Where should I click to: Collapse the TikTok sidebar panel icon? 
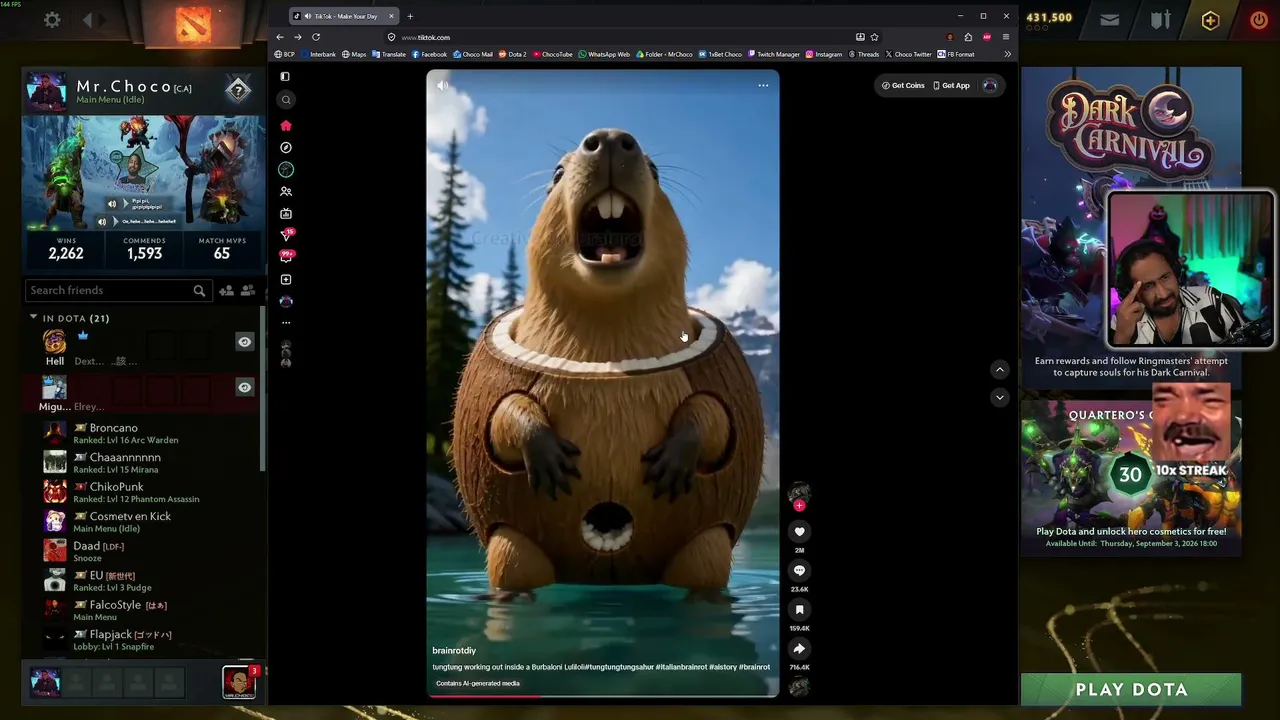tap(286, 76)
